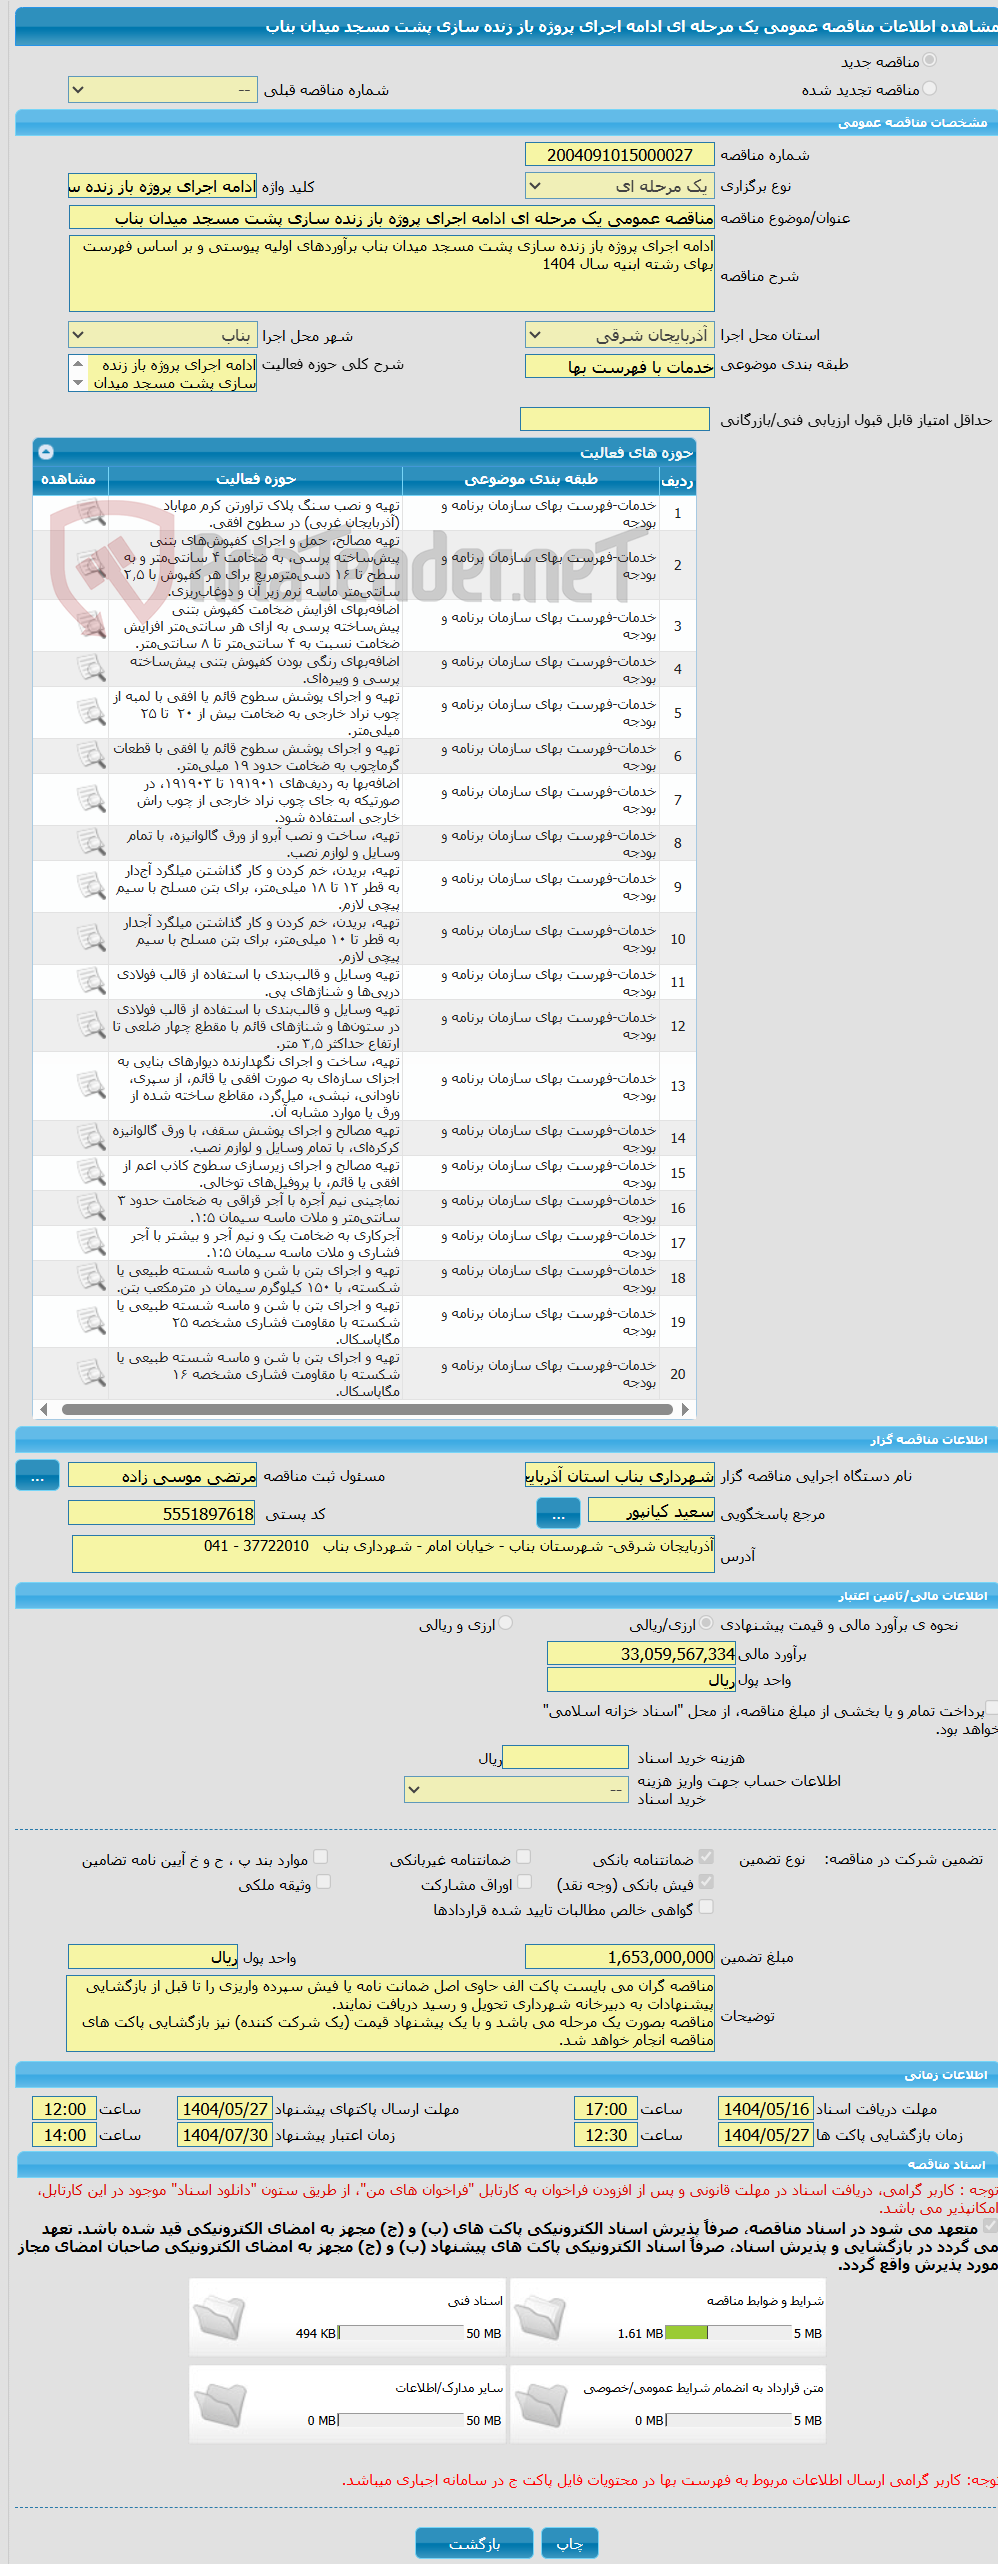Click the حوزه فعالیت column header
This screenshot has height=2564, width=998.
[255, 480]
